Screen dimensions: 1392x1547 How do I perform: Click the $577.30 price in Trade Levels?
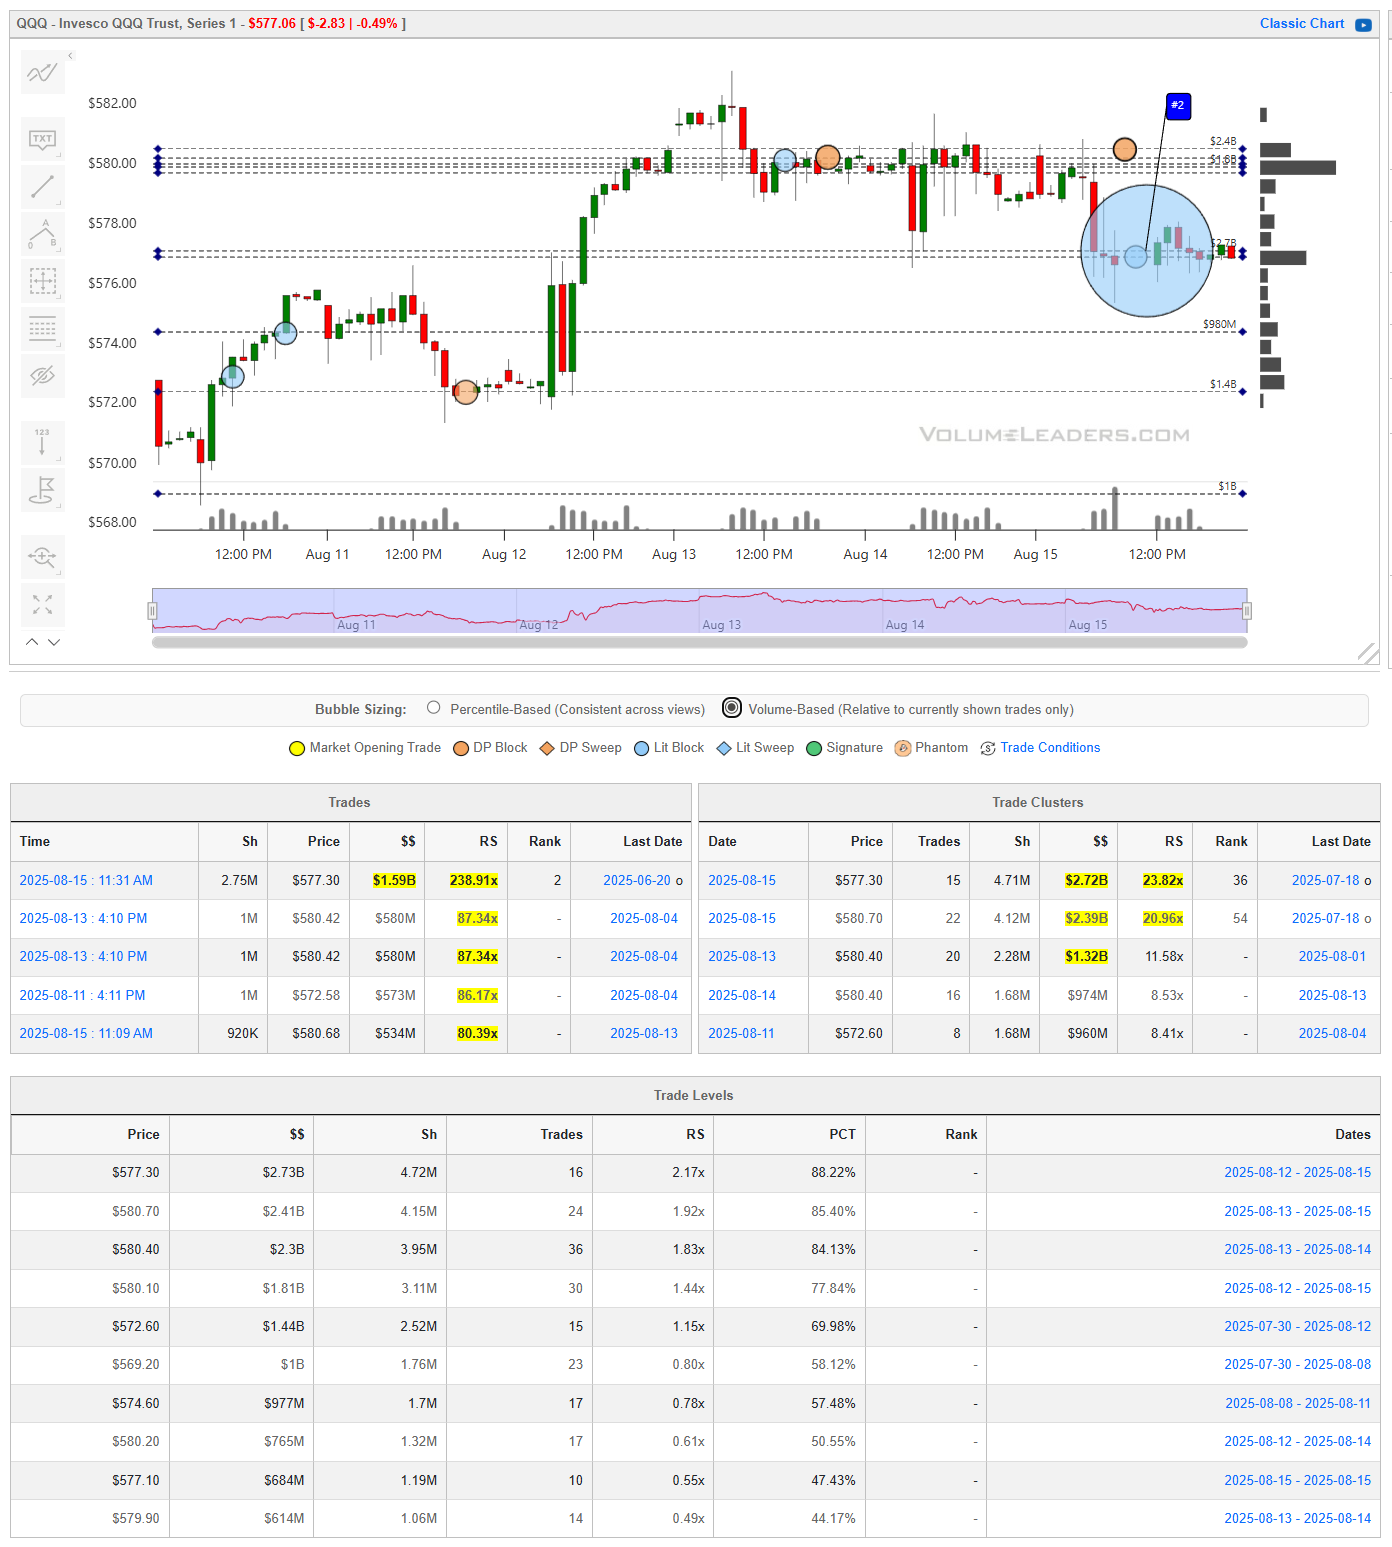click(135, 1172)
